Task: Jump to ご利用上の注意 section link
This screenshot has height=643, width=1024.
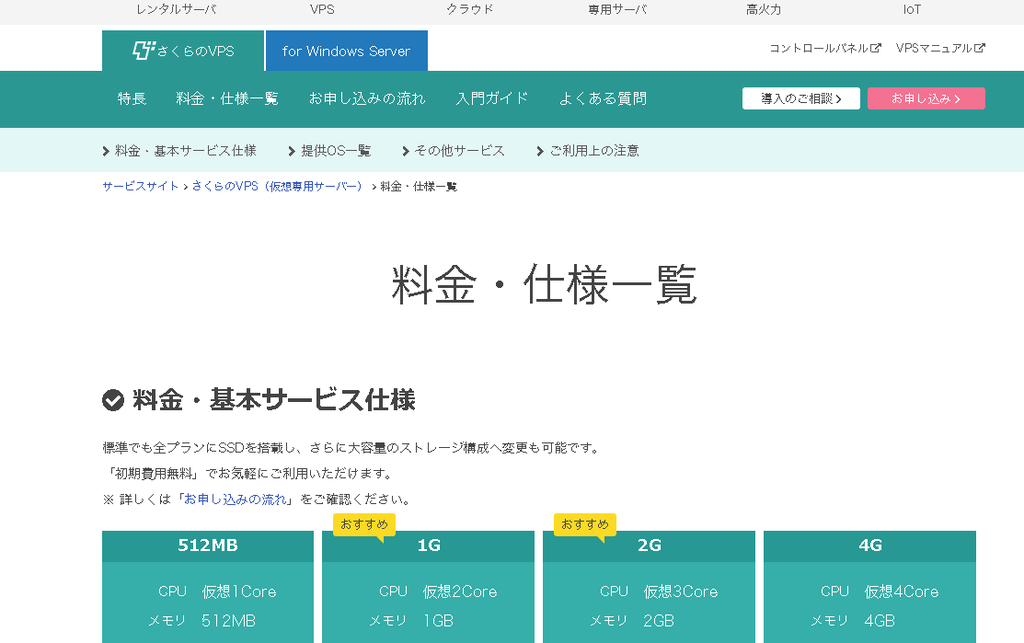Action: pos(594,151)
